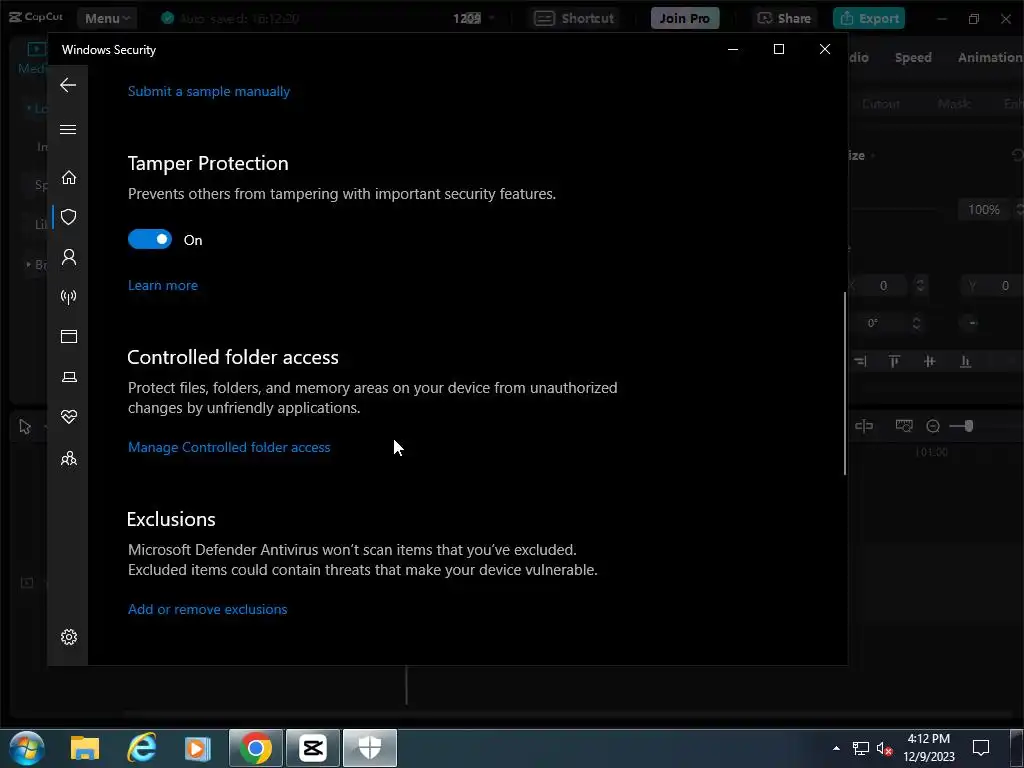The height and width of the screenshot is (768, 1024).
Task: Go back in Windows Security
Action: click(x=68, y=85)
